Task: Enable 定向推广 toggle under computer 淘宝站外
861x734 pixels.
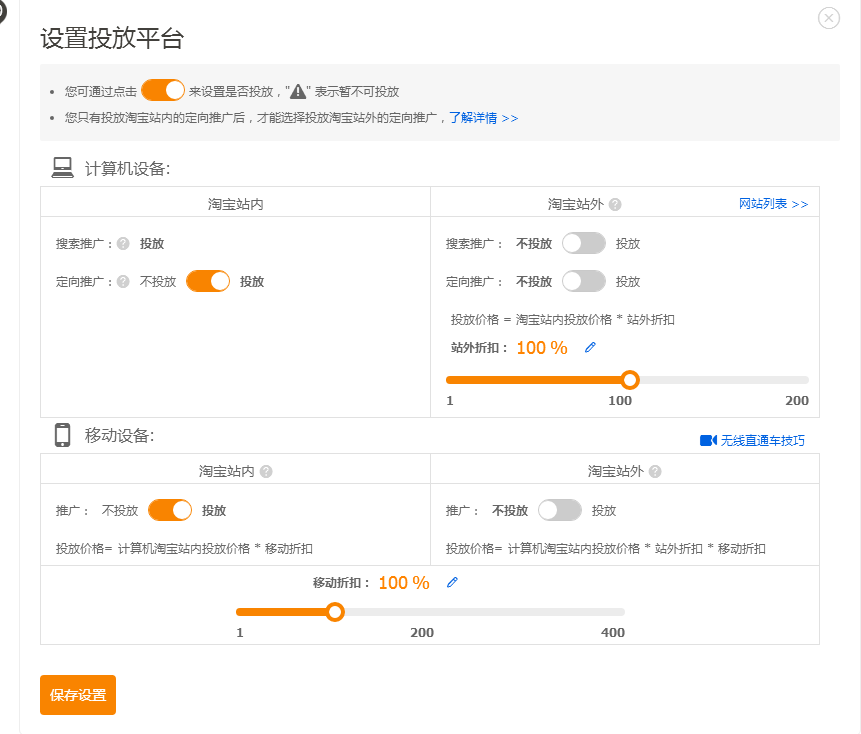Action: point(584,282)
